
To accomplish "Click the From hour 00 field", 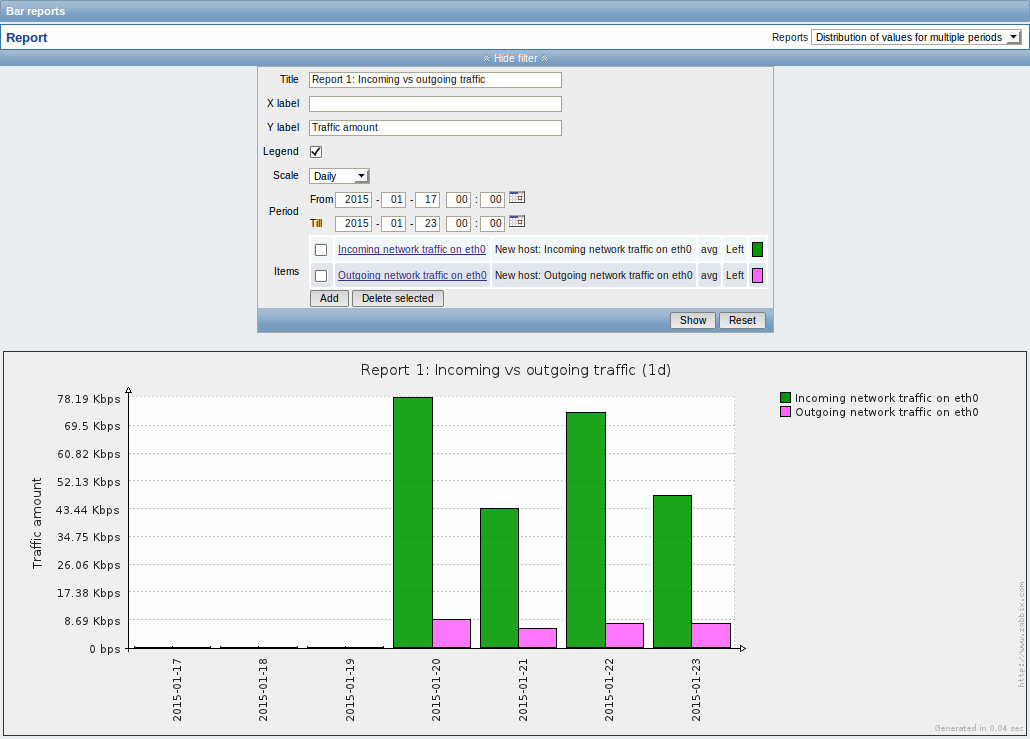I will (459, 200).
